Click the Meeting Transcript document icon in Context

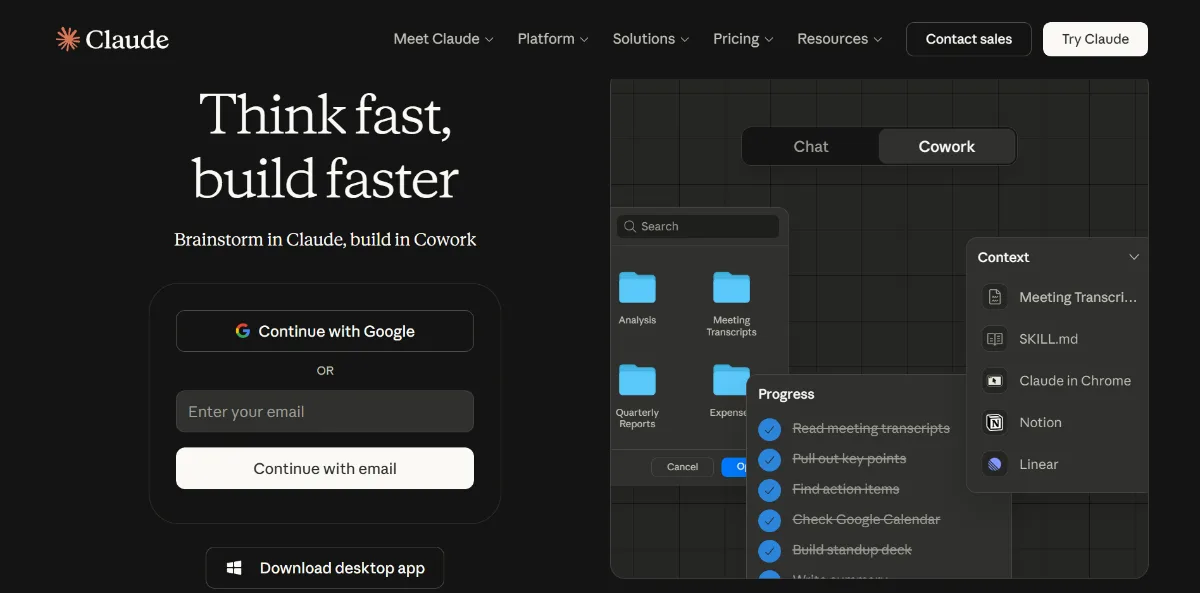pos(994,297)
